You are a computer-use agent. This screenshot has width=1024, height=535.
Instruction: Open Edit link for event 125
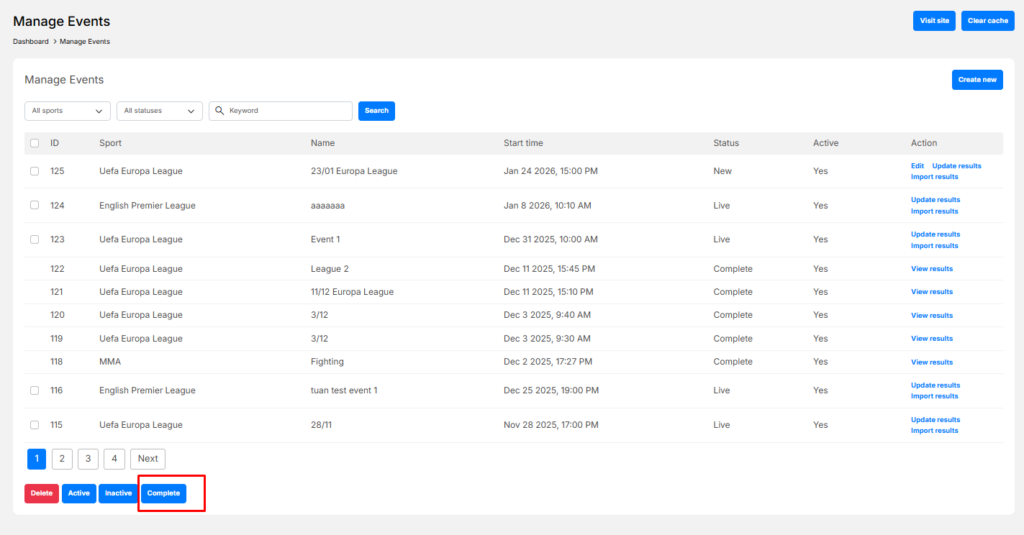917,166
